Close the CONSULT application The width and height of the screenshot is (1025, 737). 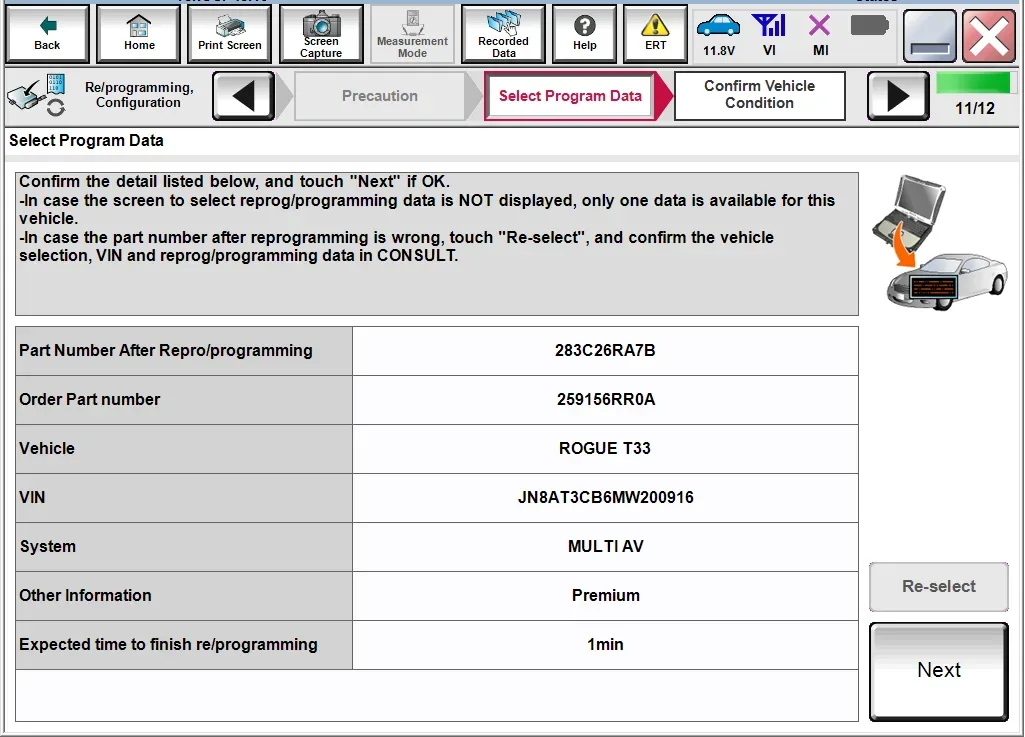tap(989, 36)
